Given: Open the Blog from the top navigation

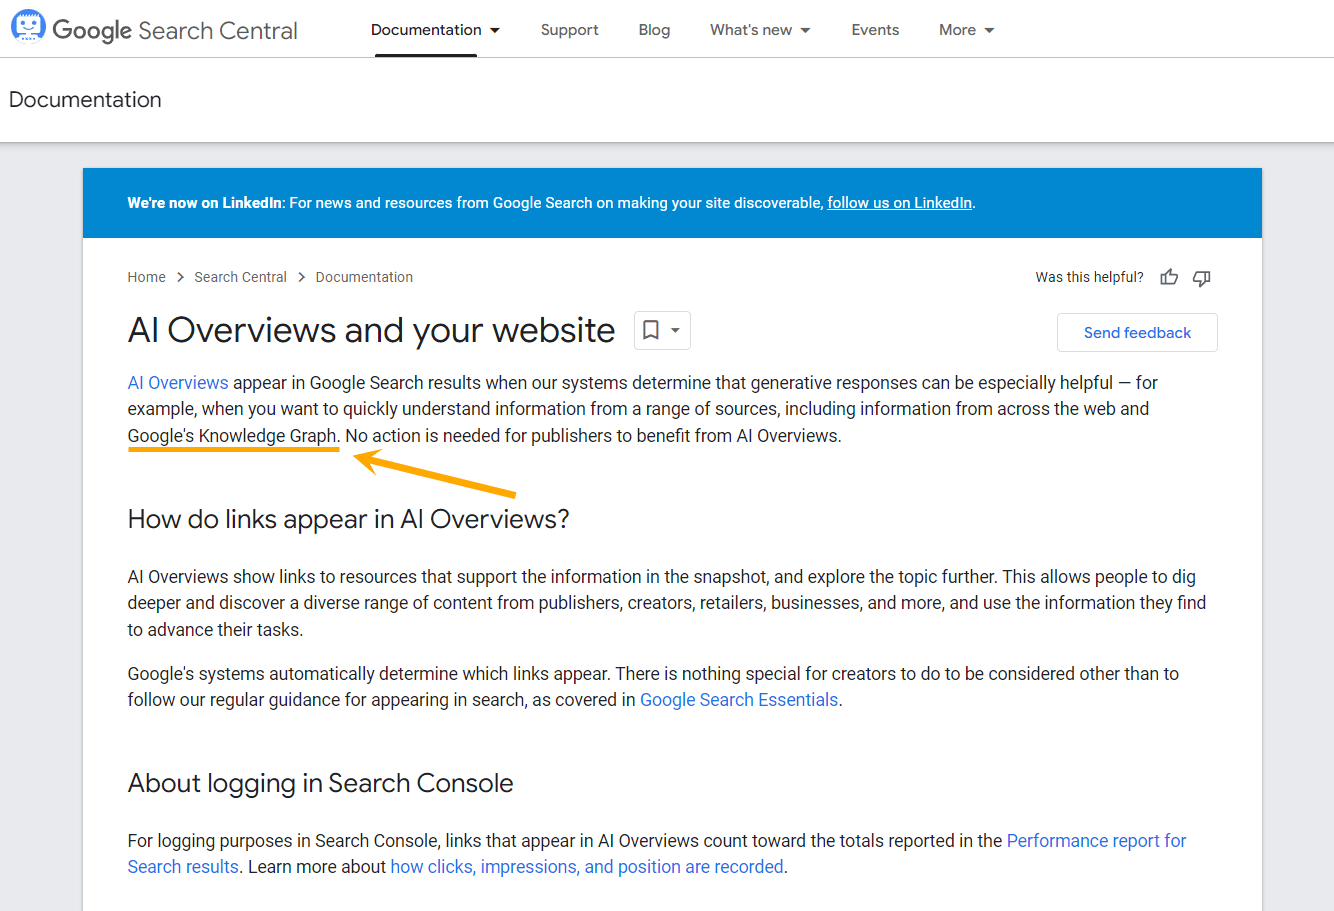Looking at the screenshot, I should (654, 30).
